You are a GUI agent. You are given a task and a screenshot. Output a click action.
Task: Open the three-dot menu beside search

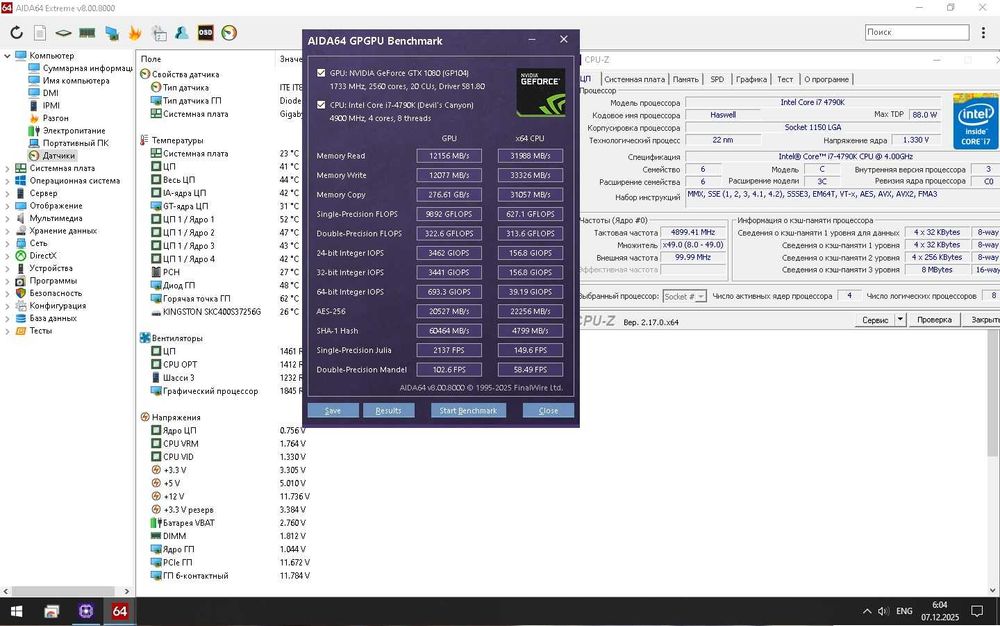(983, 32)
